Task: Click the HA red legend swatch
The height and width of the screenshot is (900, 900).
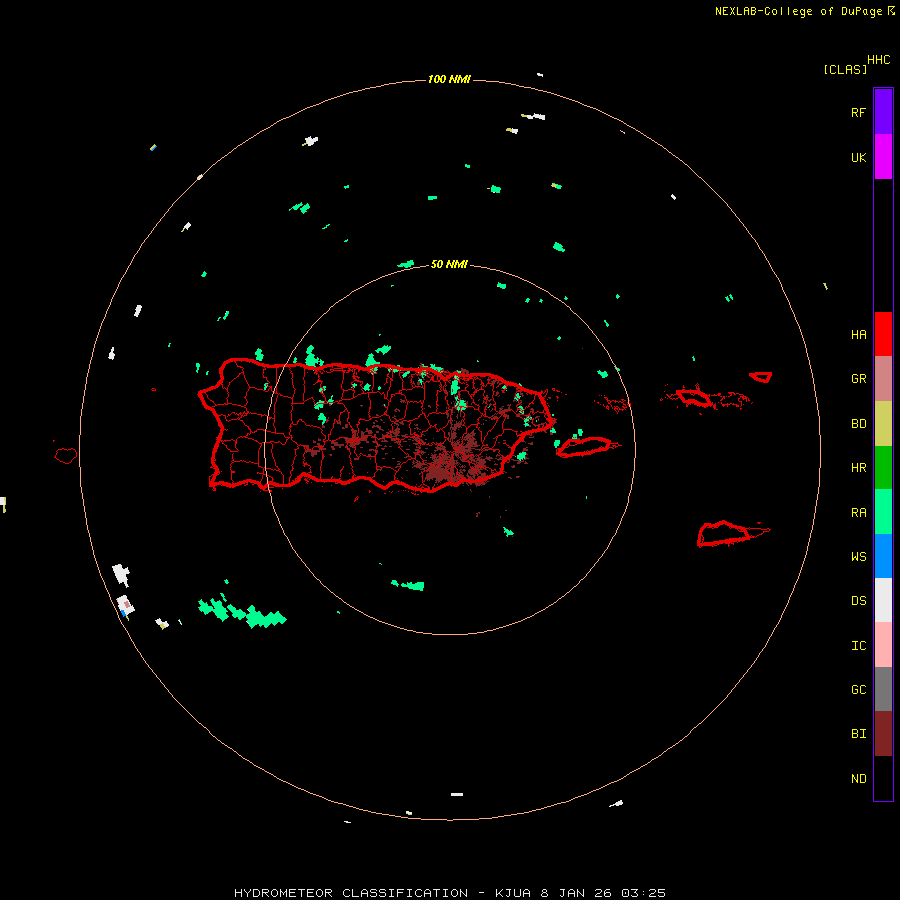Action: [883, 334]
